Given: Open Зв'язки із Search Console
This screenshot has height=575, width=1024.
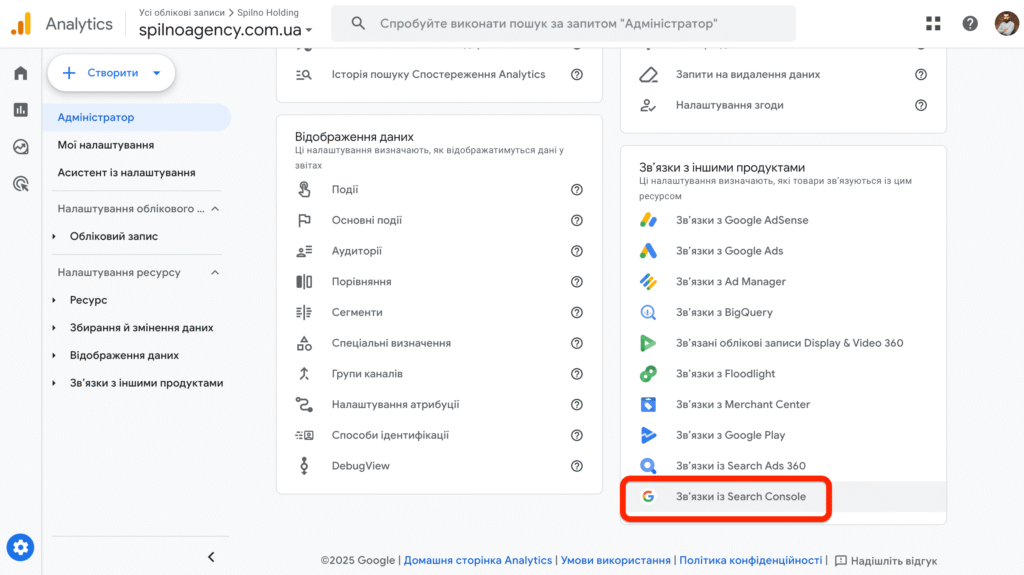Looking at the screenshot, I should tap(783, 497).
